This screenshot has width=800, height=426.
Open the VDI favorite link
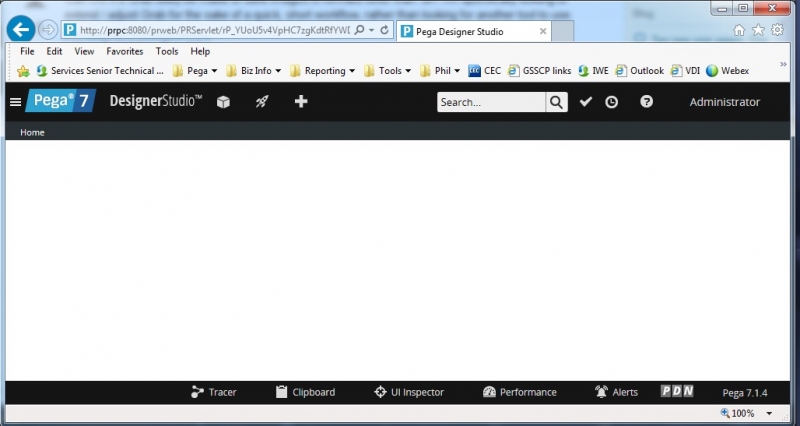[685, 71]
